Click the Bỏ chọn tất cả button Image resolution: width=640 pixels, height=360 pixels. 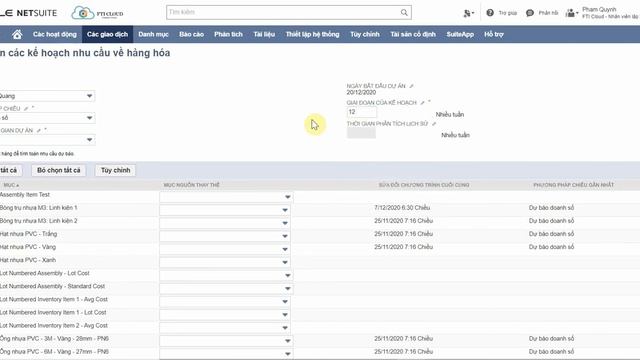coord(59,170)
